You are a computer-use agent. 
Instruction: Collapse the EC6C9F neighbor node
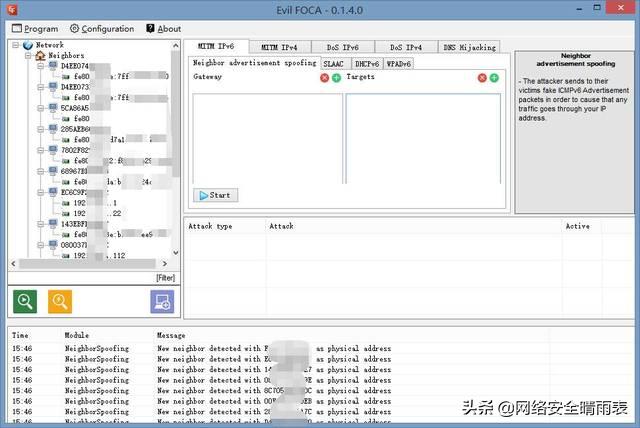coord(40,192)
